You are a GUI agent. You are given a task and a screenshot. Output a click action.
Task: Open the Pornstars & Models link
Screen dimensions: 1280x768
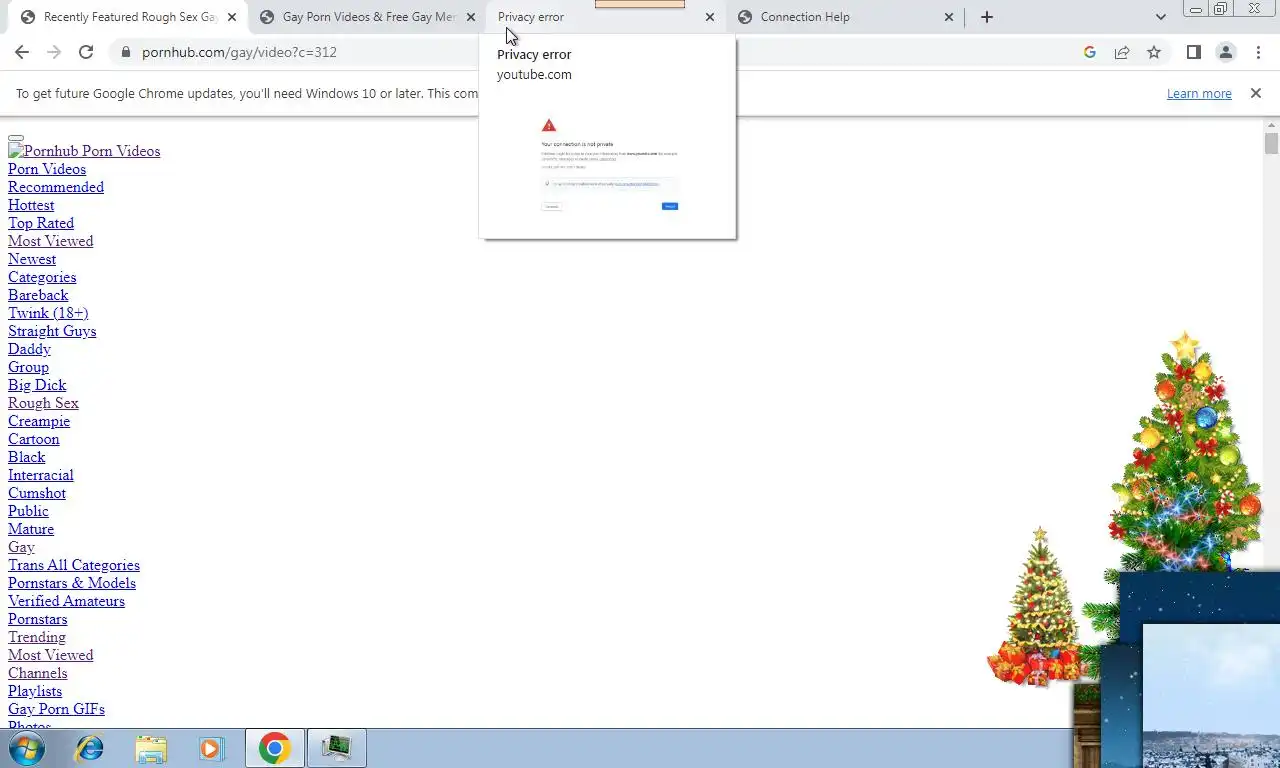pyautogui.click(x=72, y=583)
